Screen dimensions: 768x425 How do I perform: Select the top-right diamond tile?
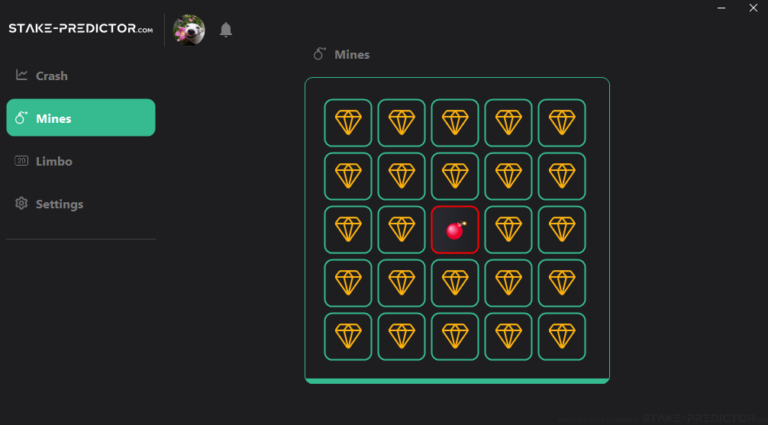click(562, 123)
